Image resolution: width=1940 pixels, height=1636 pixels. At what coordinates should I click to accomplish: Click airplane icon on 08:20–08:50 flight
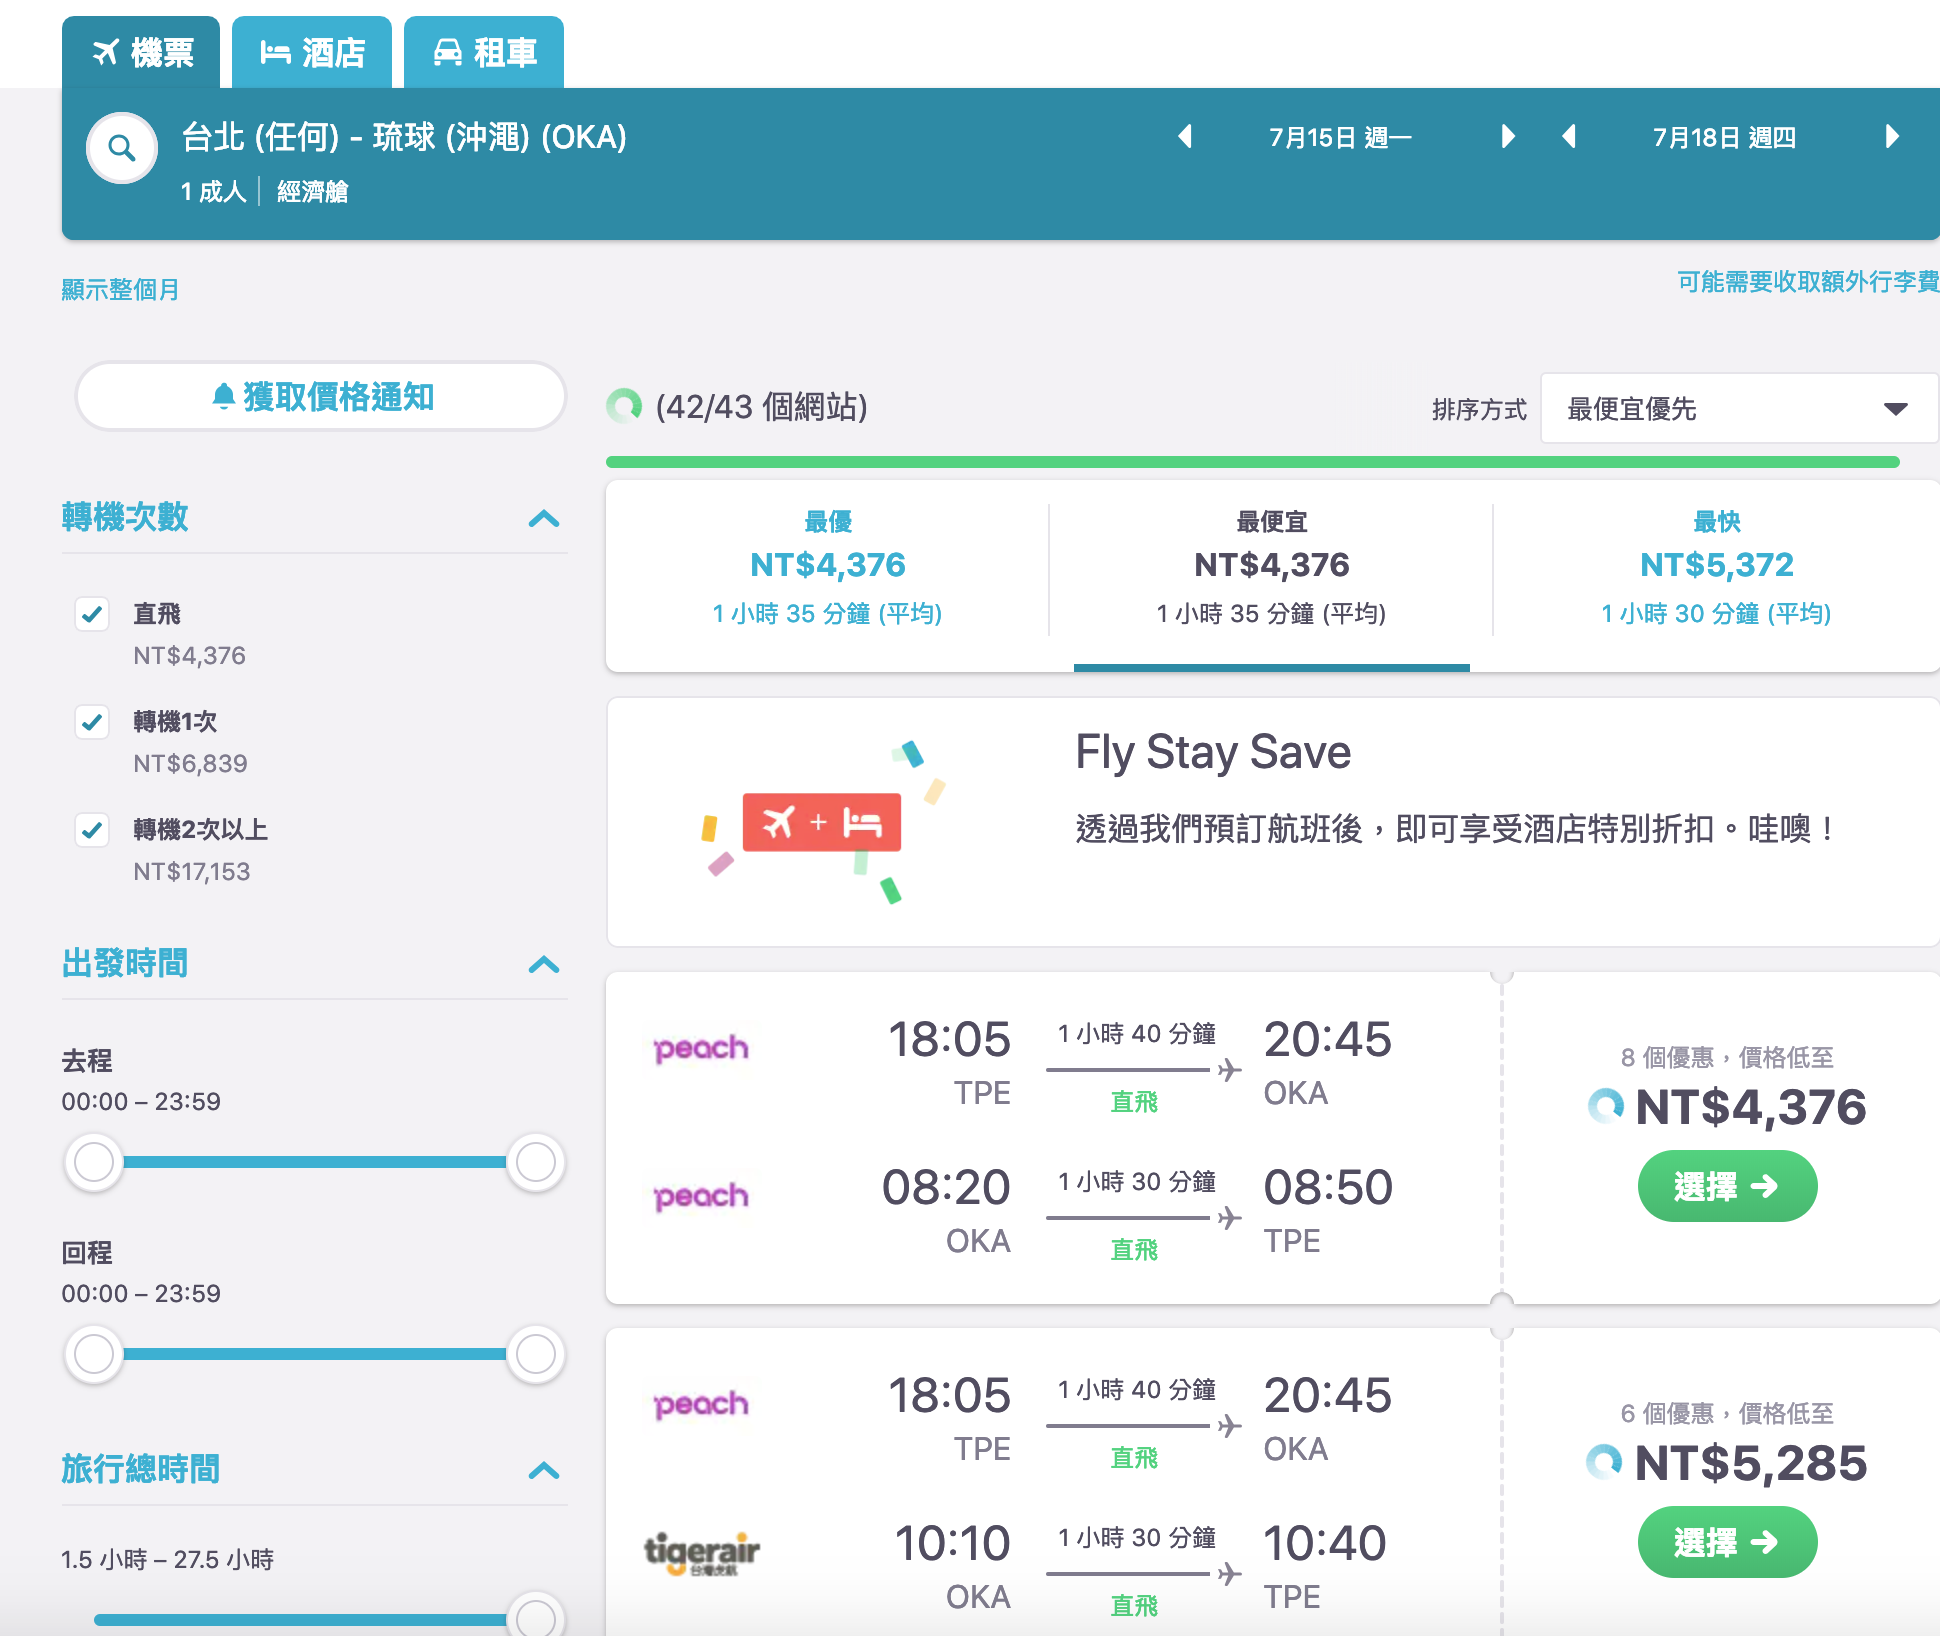[x=1230, y=1218]
